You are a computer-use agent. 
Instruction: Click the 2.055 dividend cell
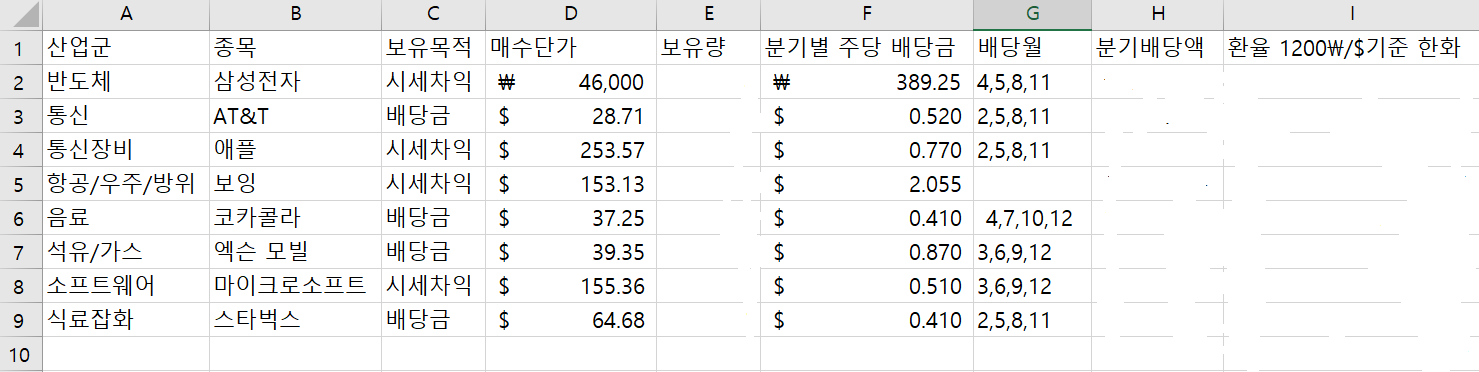pos(866,183)
